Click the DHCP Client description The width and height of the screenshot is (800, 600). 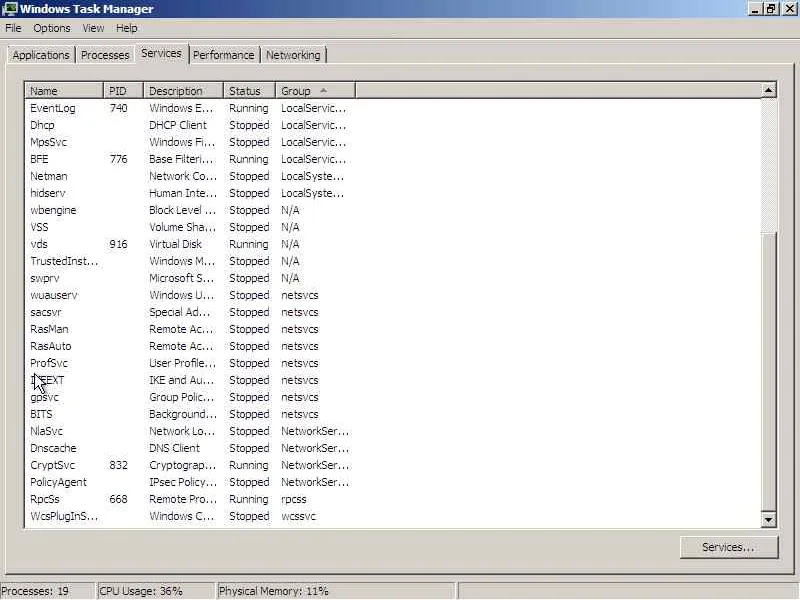178,125
